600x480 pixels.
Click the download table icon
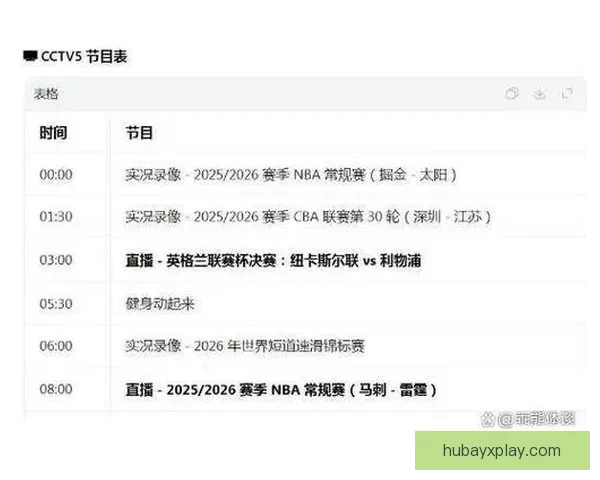point(540,93)
